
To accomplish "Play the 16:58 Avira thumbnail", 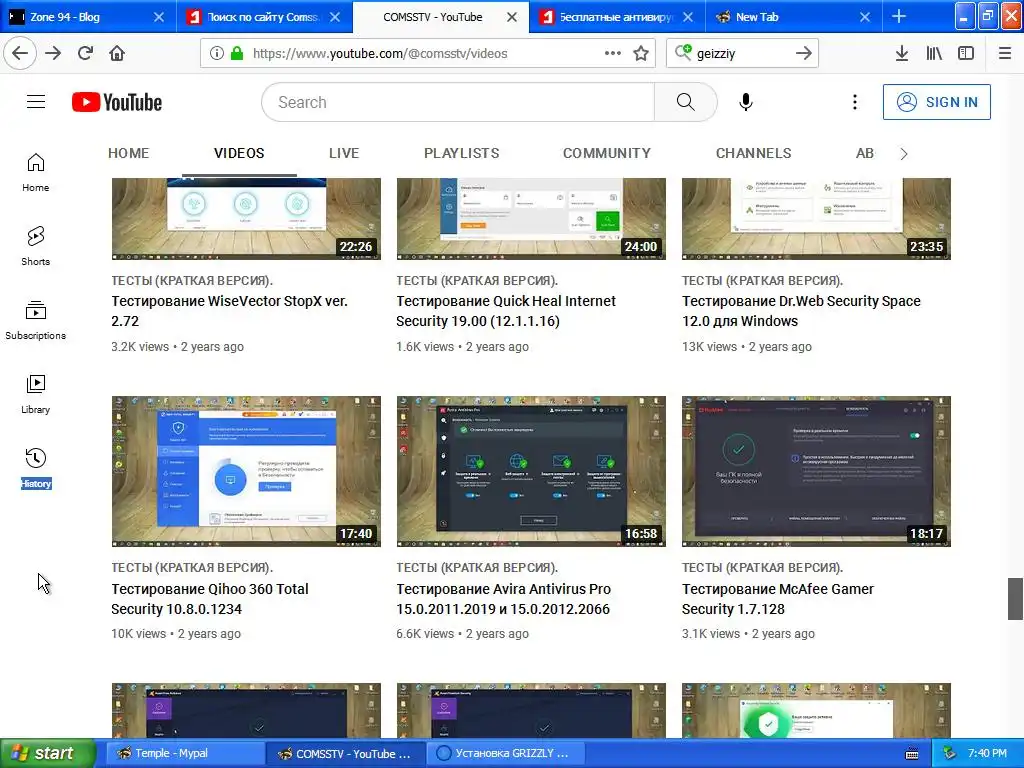I will pos(531,471).
